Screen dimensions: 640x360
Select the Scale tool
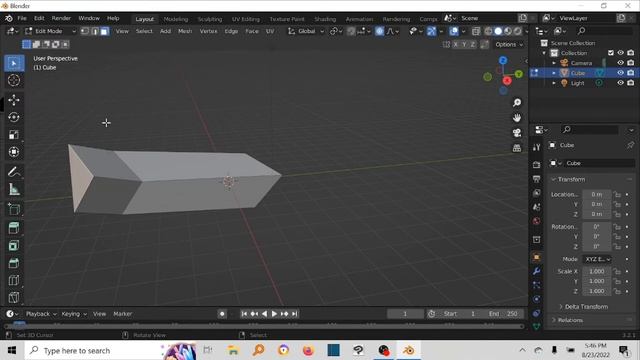point(14,135)
